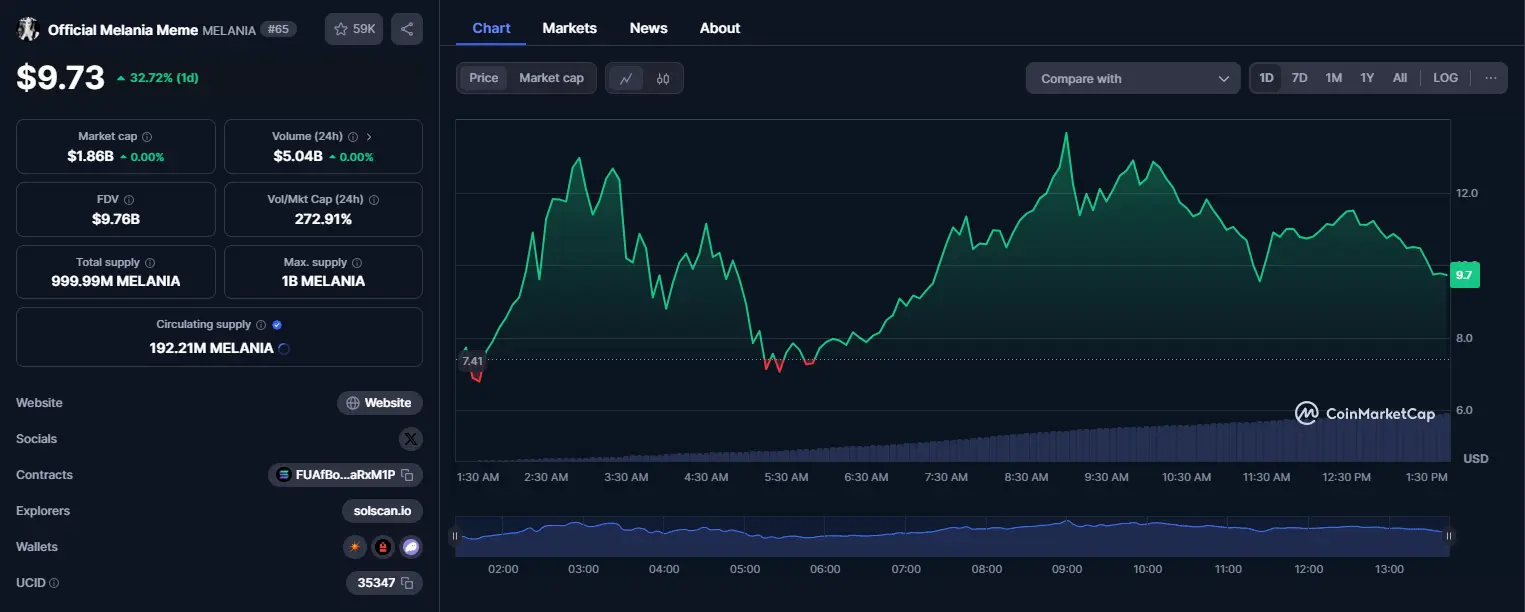This screenshot has width=1525, height=612.
Task: Open the solscan.io explorer link
Action: click(382, 511)
